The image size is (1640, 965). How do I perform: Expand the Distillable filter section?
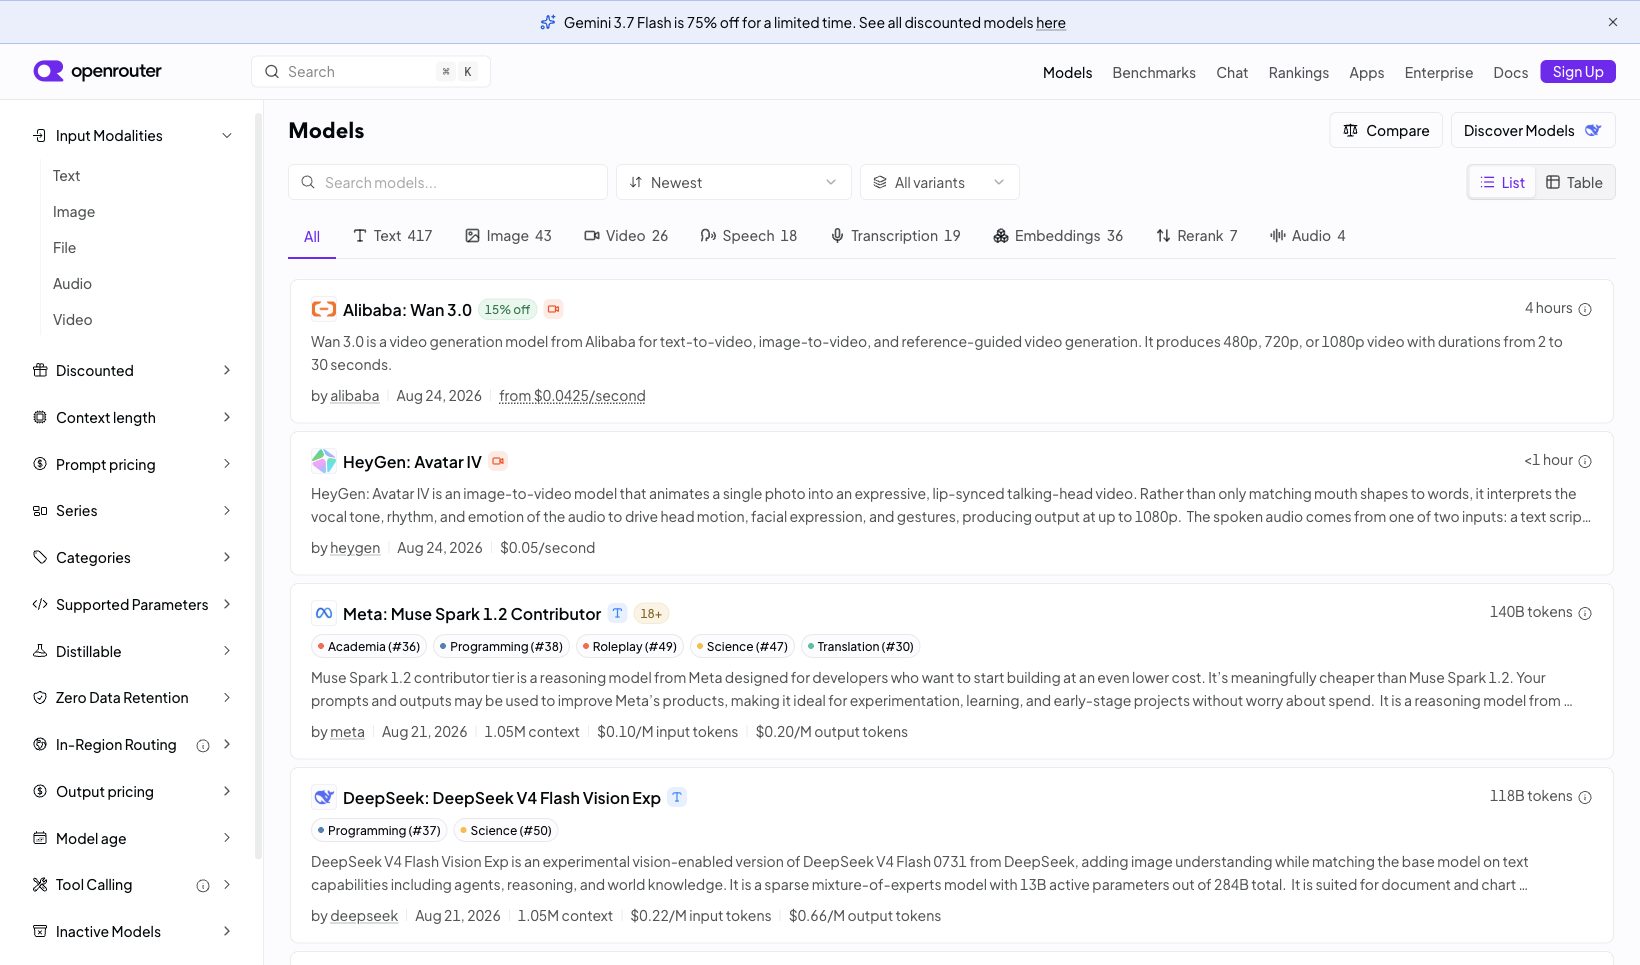click(132, 651)
